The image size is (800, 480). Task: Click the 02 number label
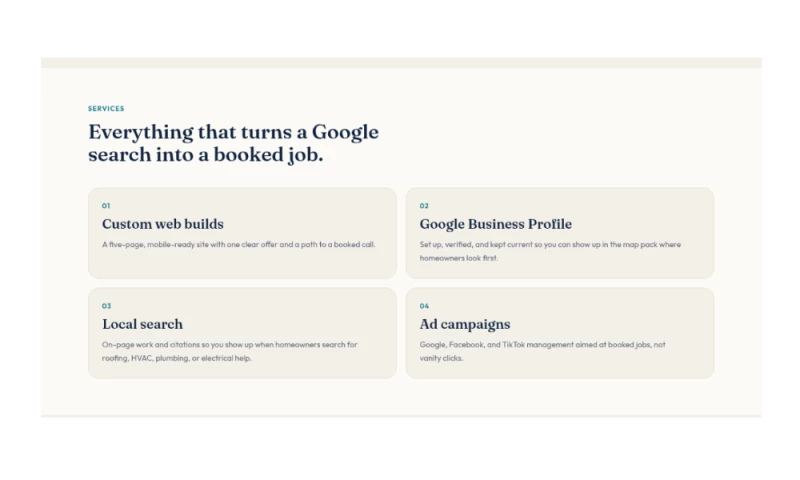(424, 206)
